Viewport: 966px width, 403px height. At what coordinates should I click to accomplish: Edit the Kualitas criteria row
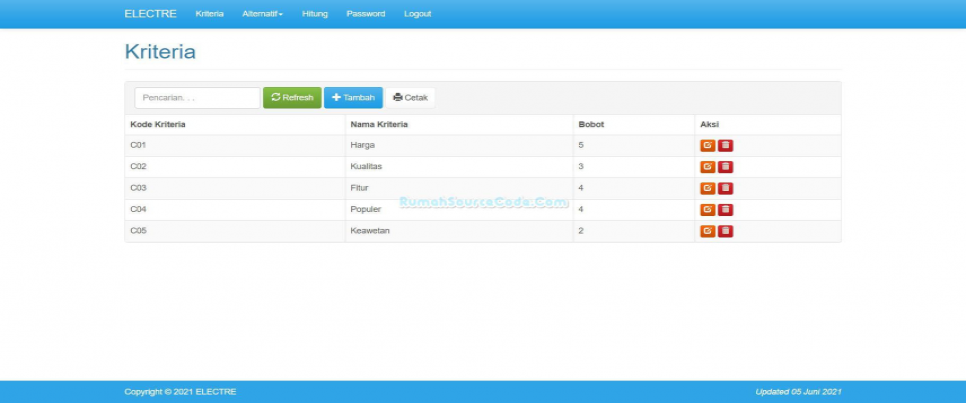[x=708, y=167]
